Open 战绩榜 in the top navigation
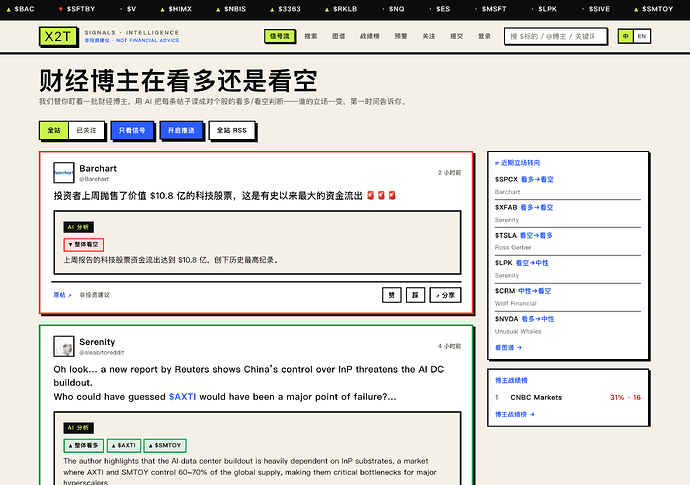 pos(370,36)
